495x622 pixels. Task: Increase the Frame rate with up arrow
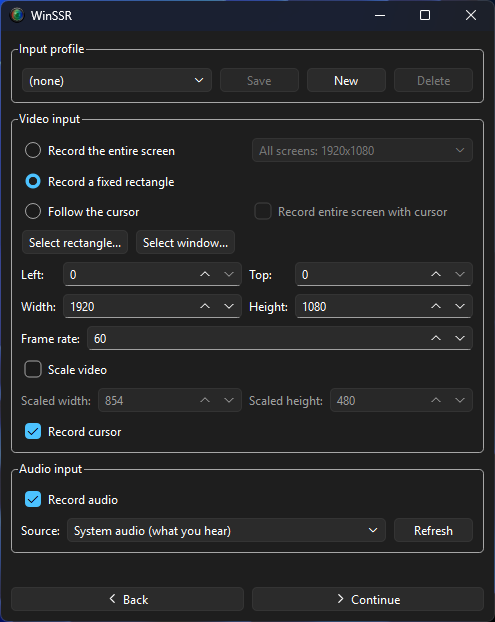tap(436, 339)
